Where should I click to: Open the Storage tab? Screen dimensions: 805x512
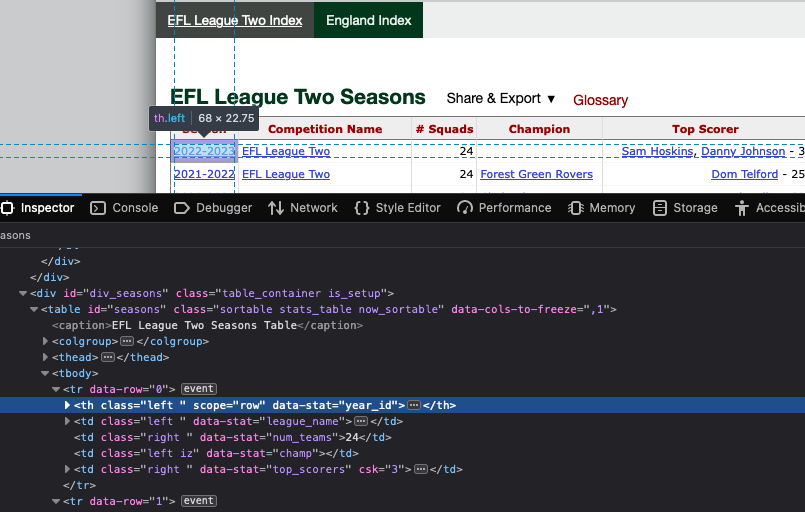pos(685,208)
